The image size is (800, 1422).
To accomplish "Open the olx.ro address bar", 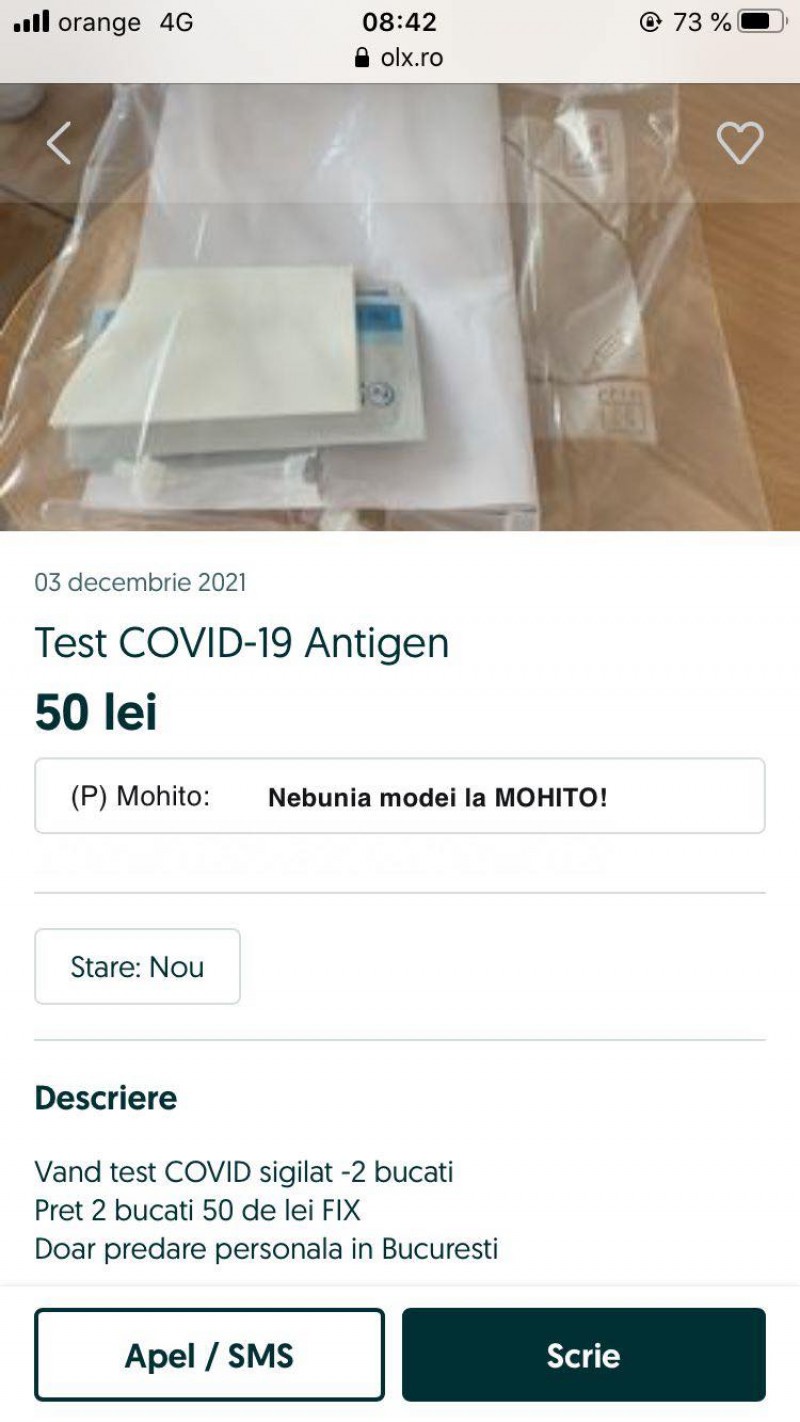I will click(400, 58).
